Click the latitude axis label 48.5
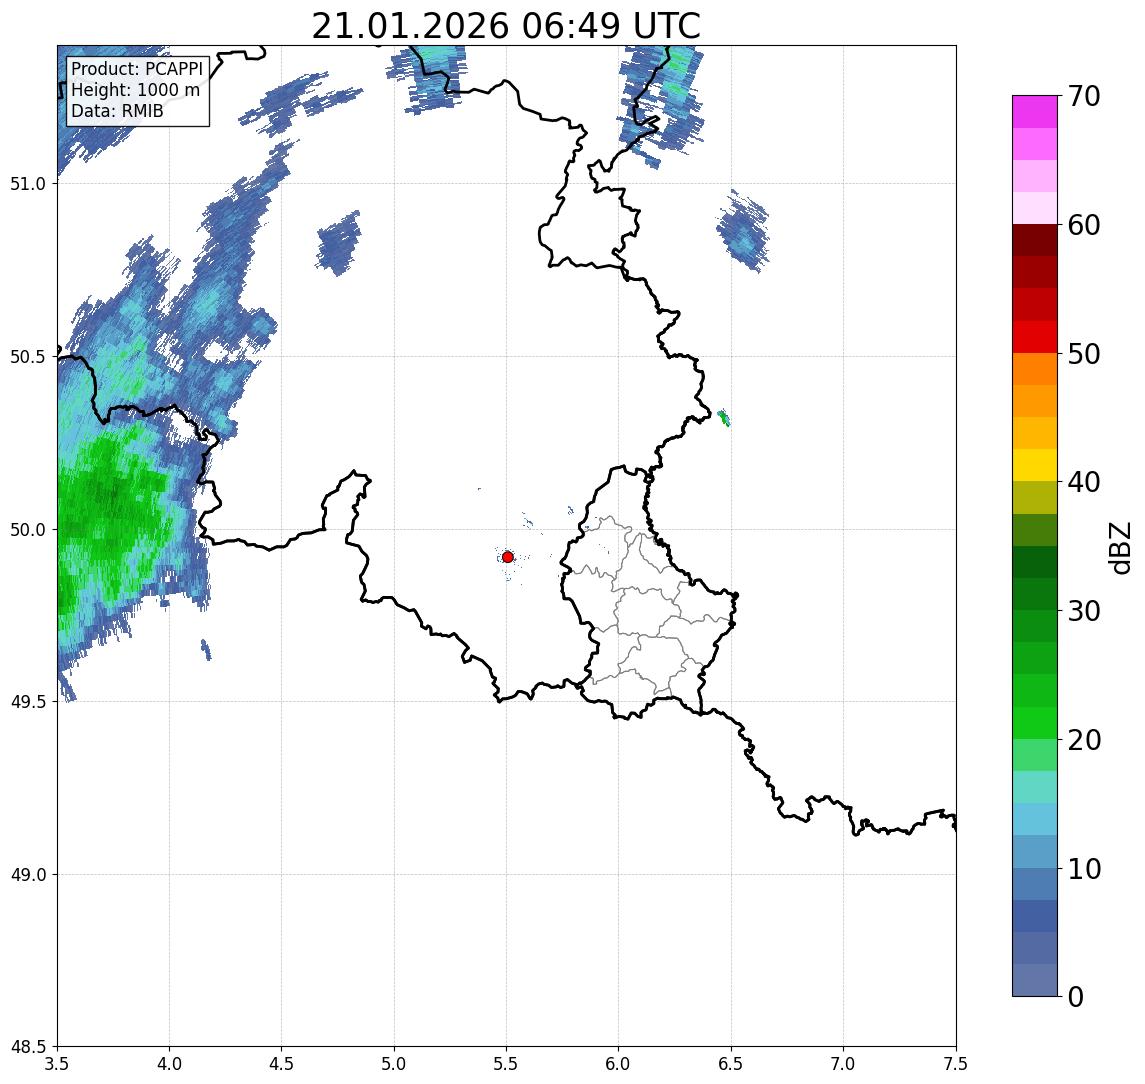 tap(28, 1047)
